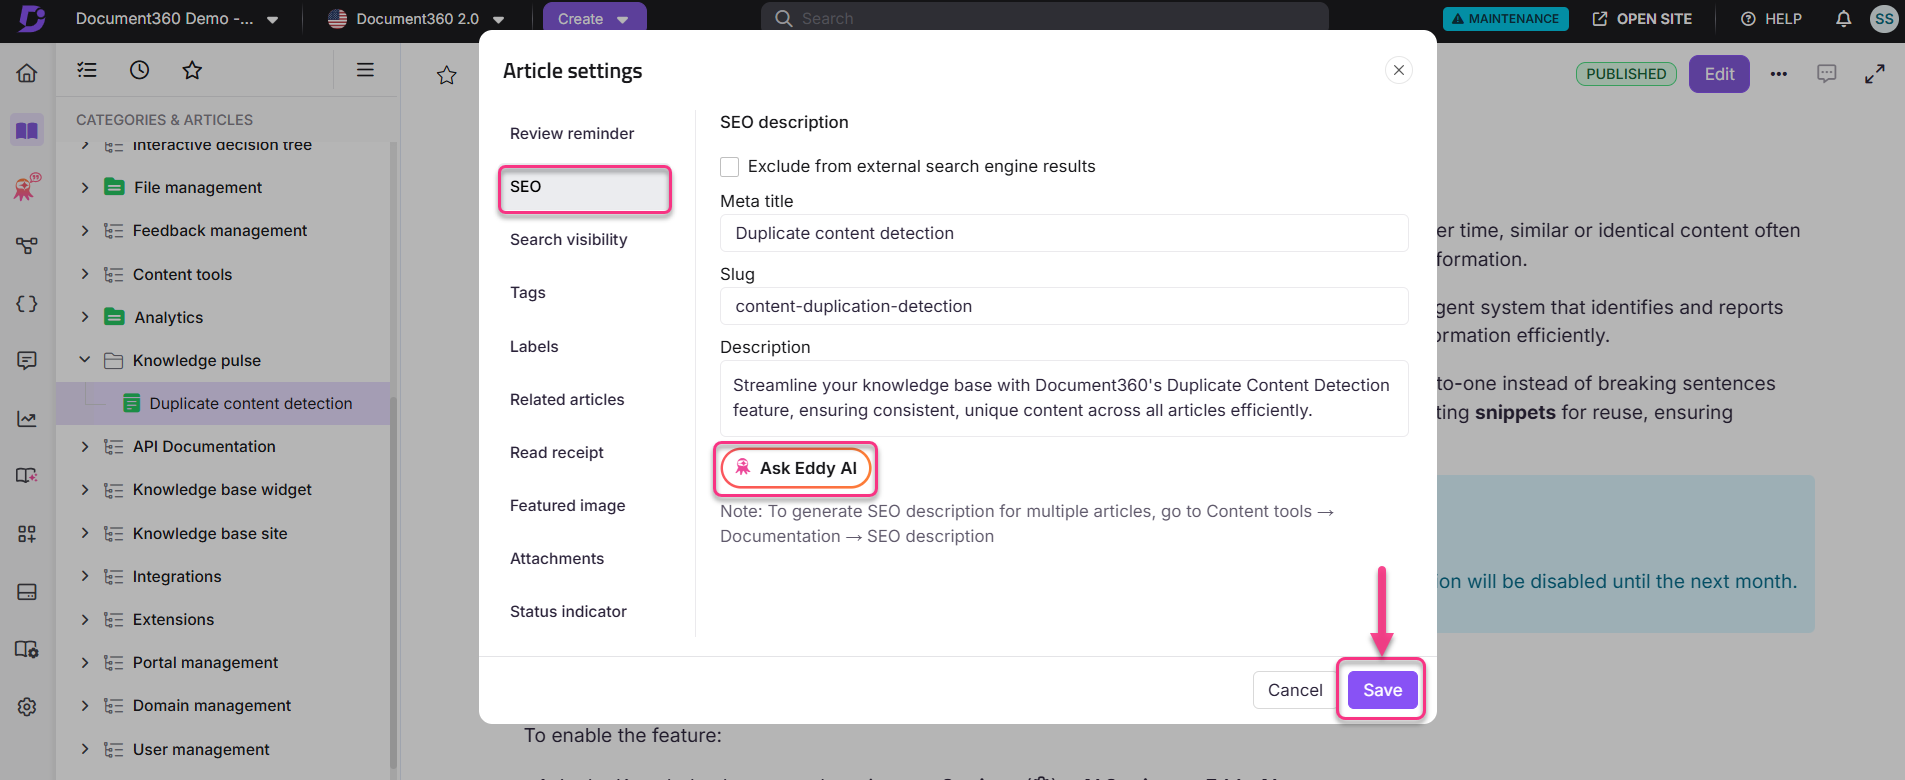Click the OPEN SITE link
Image resolution: width=1905 pixels, height=780 pixels.
tap(1642, 19)
